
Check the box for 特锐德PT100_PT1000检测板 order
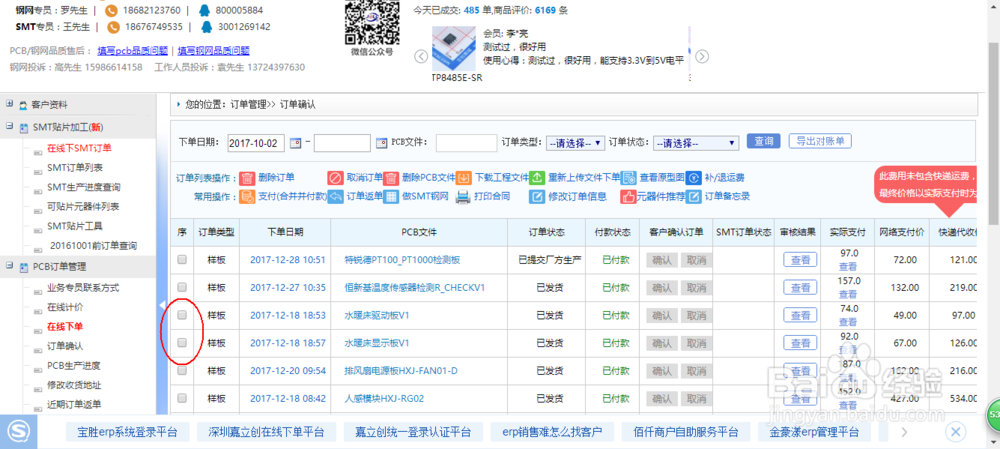[x=182, y=260]
